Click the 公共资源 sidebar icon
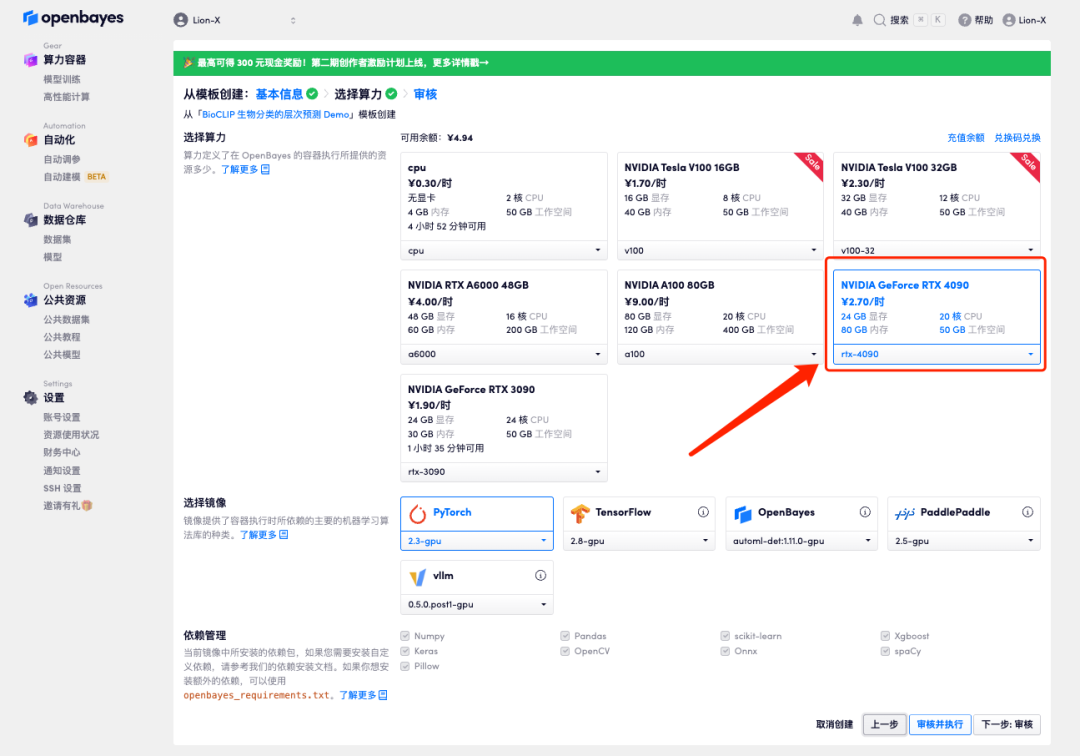This screenshot has width=1080, height=756. (30, 300)
